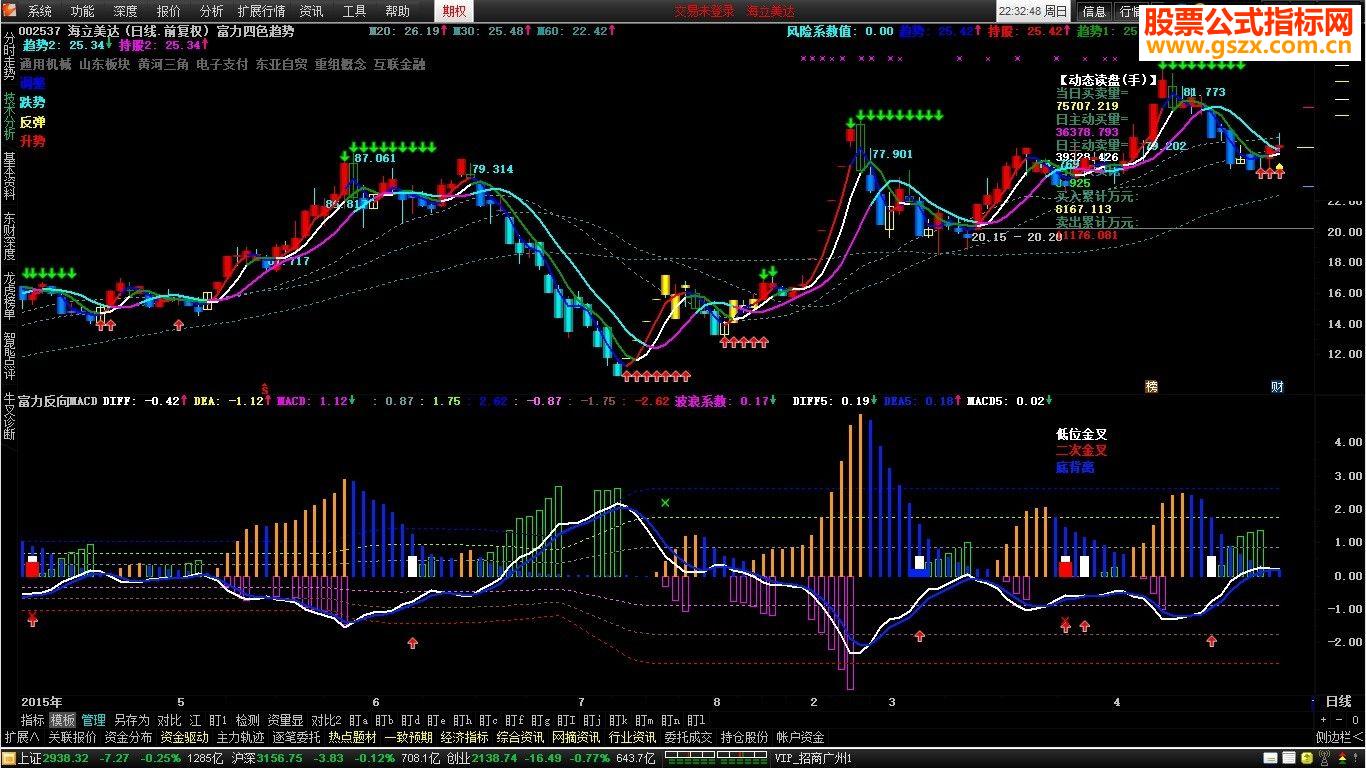Click the 电子支付 sector link
This screenshot has height=768, width=1366.
coord(222,64)
